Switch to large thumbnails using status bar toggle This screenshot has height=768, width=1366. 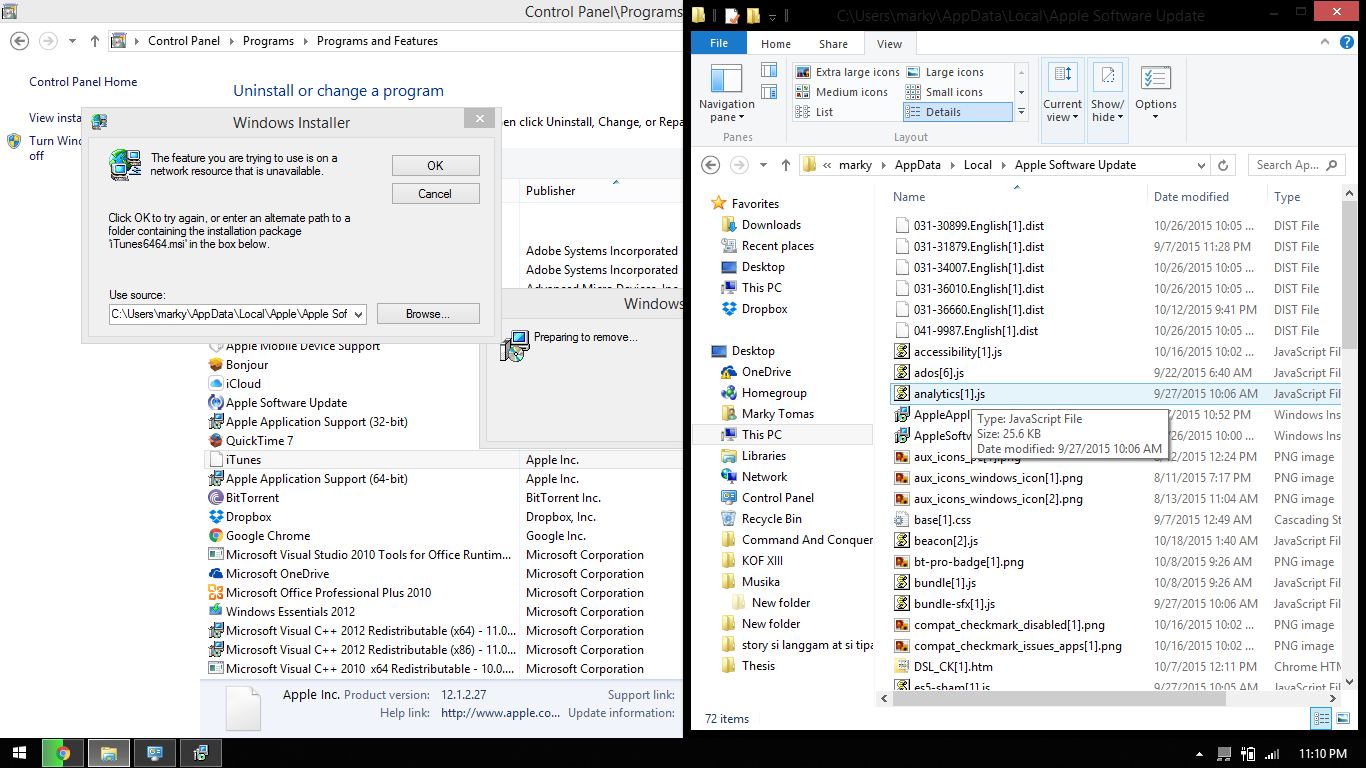tap(1341, 718)
